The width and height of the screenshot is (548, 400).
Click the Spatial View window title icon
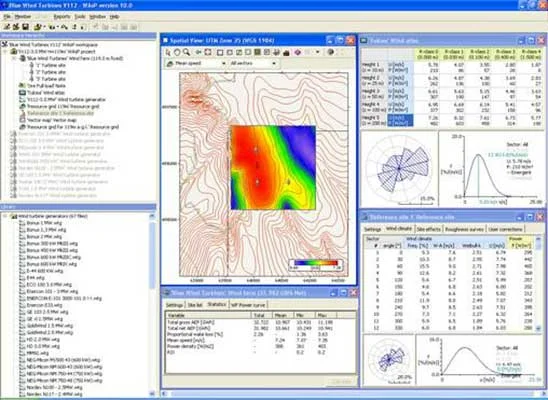(166, 41)
